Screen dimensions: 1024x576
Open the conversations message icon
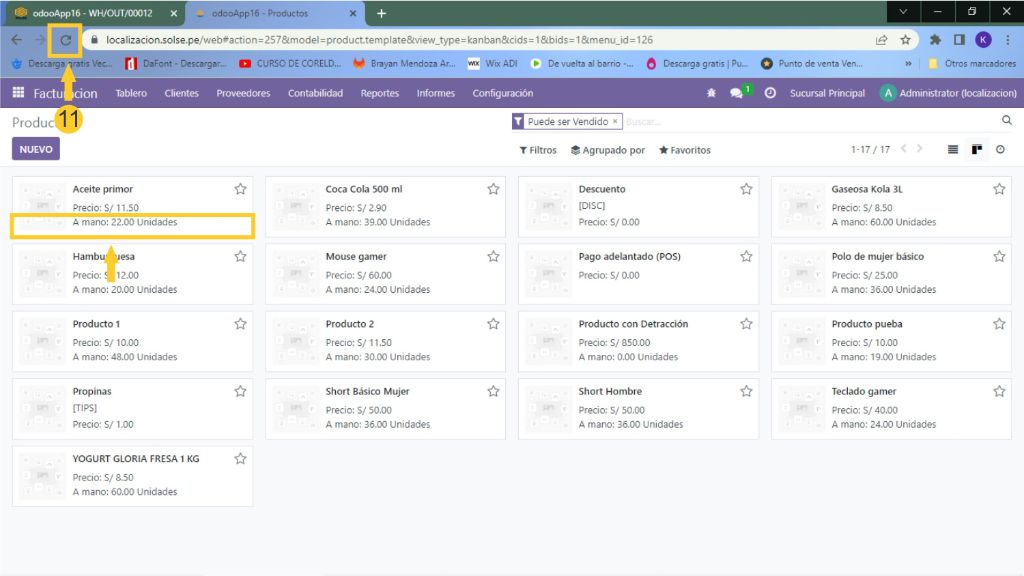(x=737, y=93)
